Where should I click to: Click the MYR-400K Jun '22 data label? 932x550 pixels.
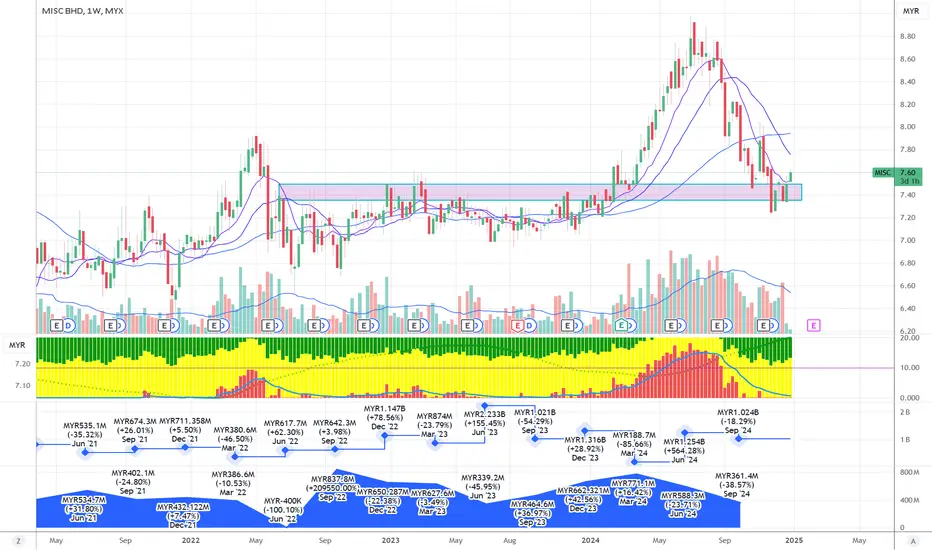pyautogui.click(x=283, y=510)
